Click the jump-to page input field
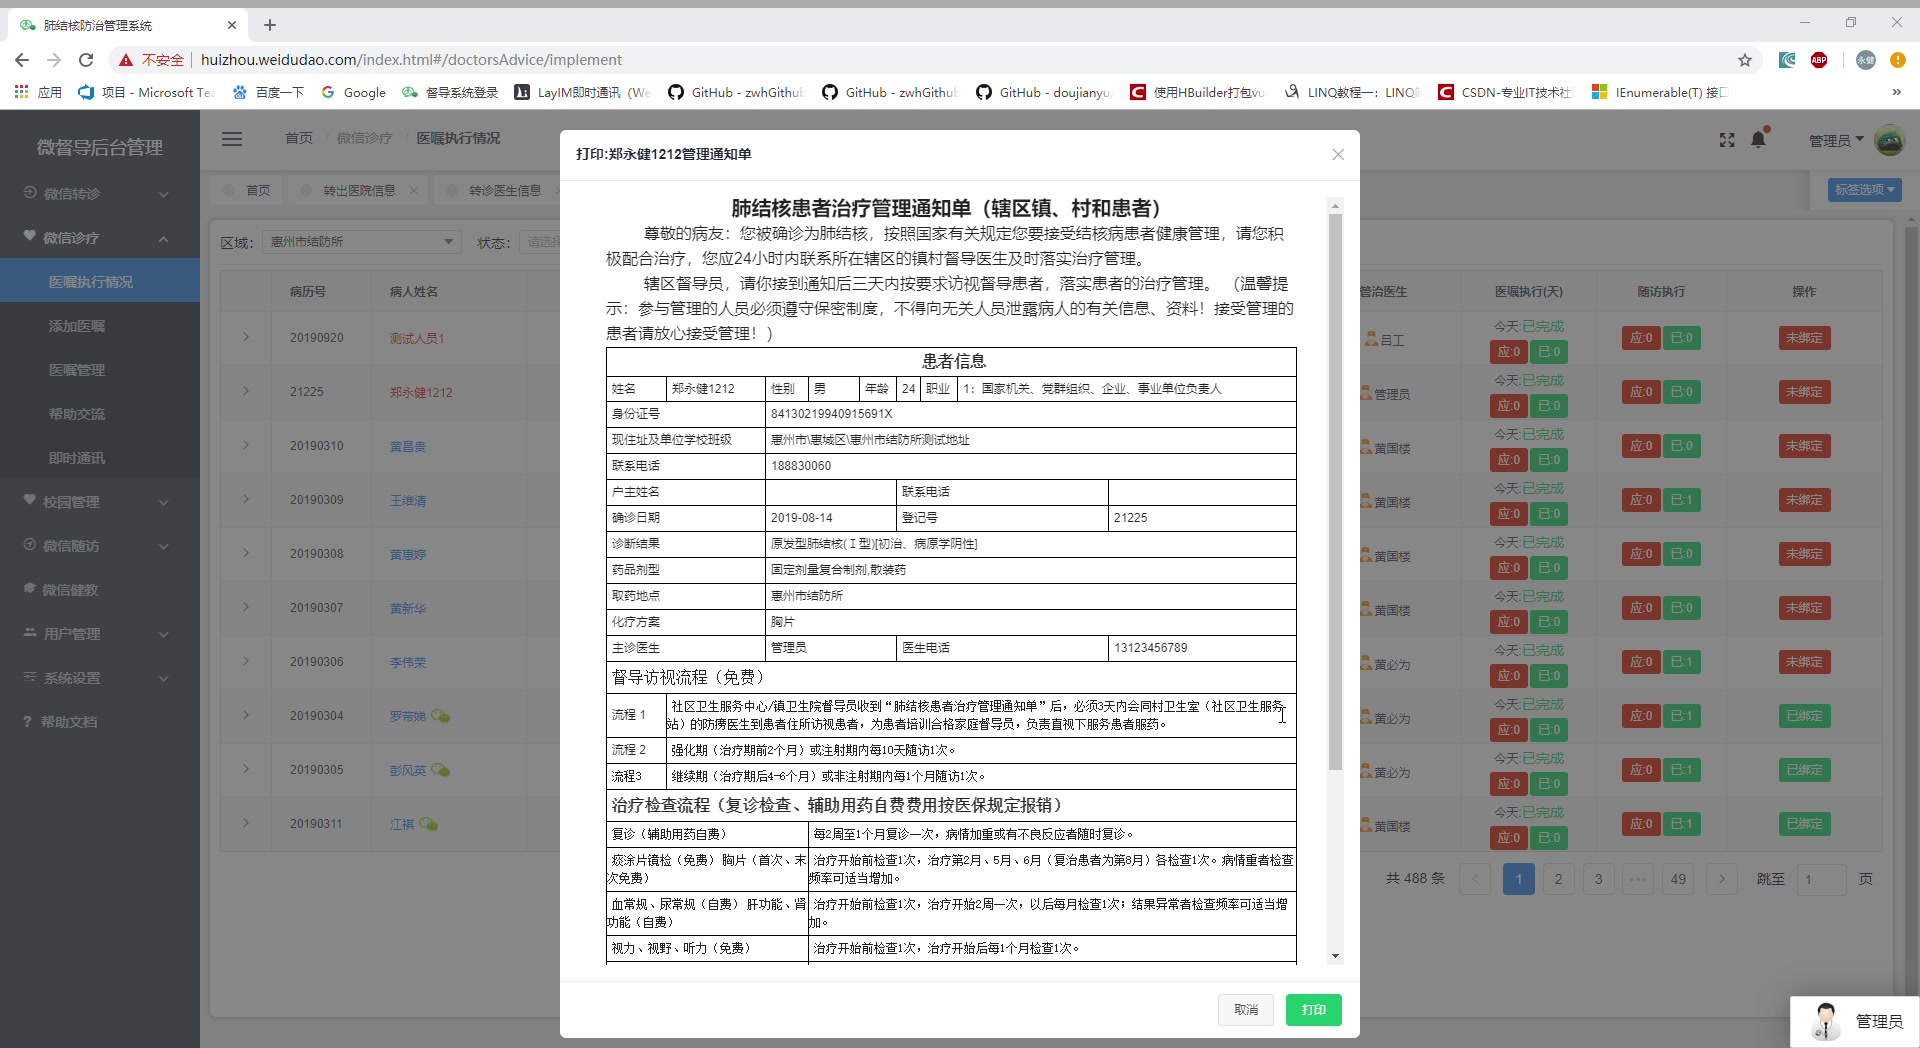Image resolution: width=1920 pixels, height=1048 pixels. coord(1821,879)
